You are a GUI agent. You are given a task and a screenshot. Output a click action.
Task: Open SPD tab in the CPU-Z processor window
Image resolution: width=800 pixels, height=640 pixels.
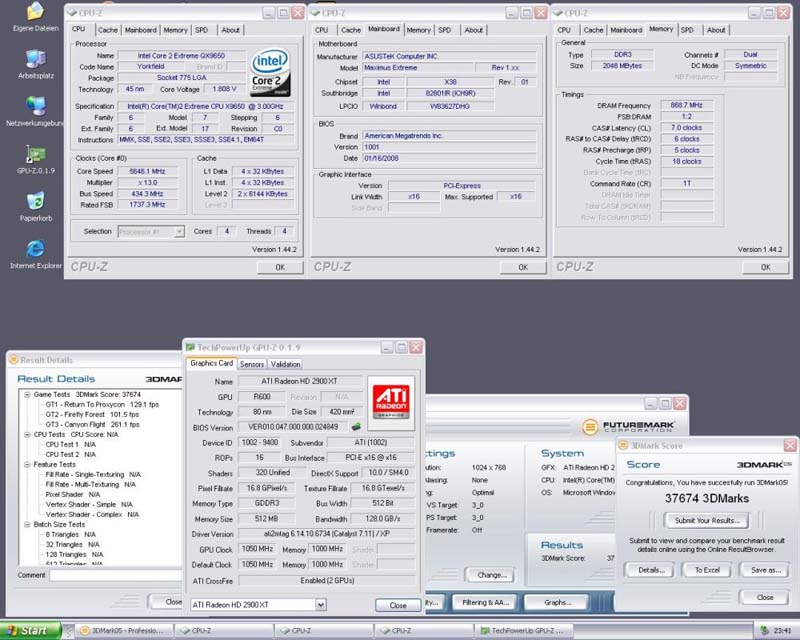[202, 30]
